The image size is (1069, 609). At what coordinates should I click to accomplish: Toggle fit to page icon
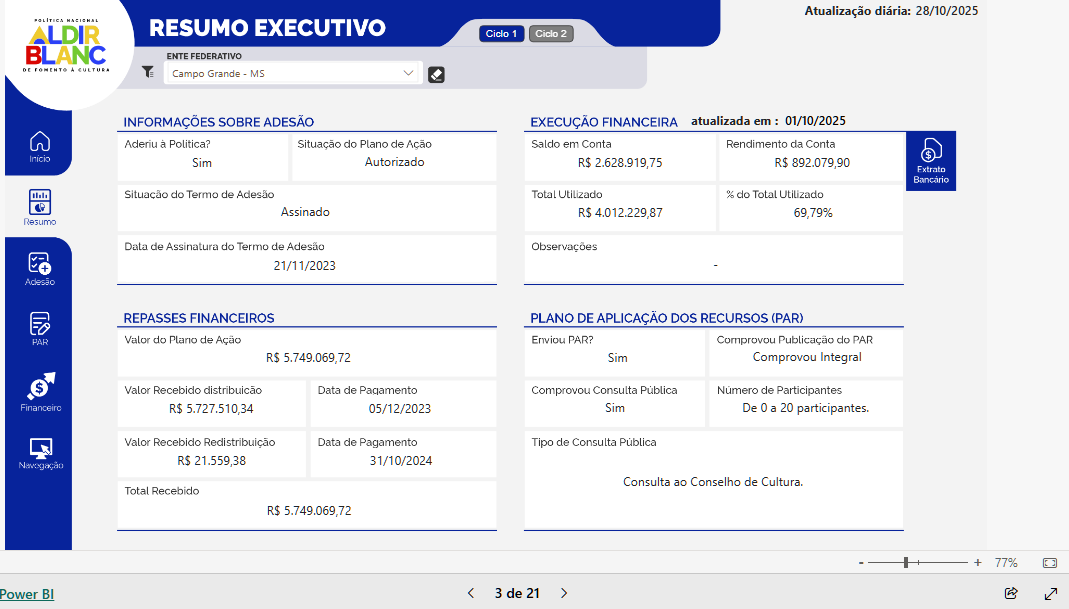(1049, 563)
